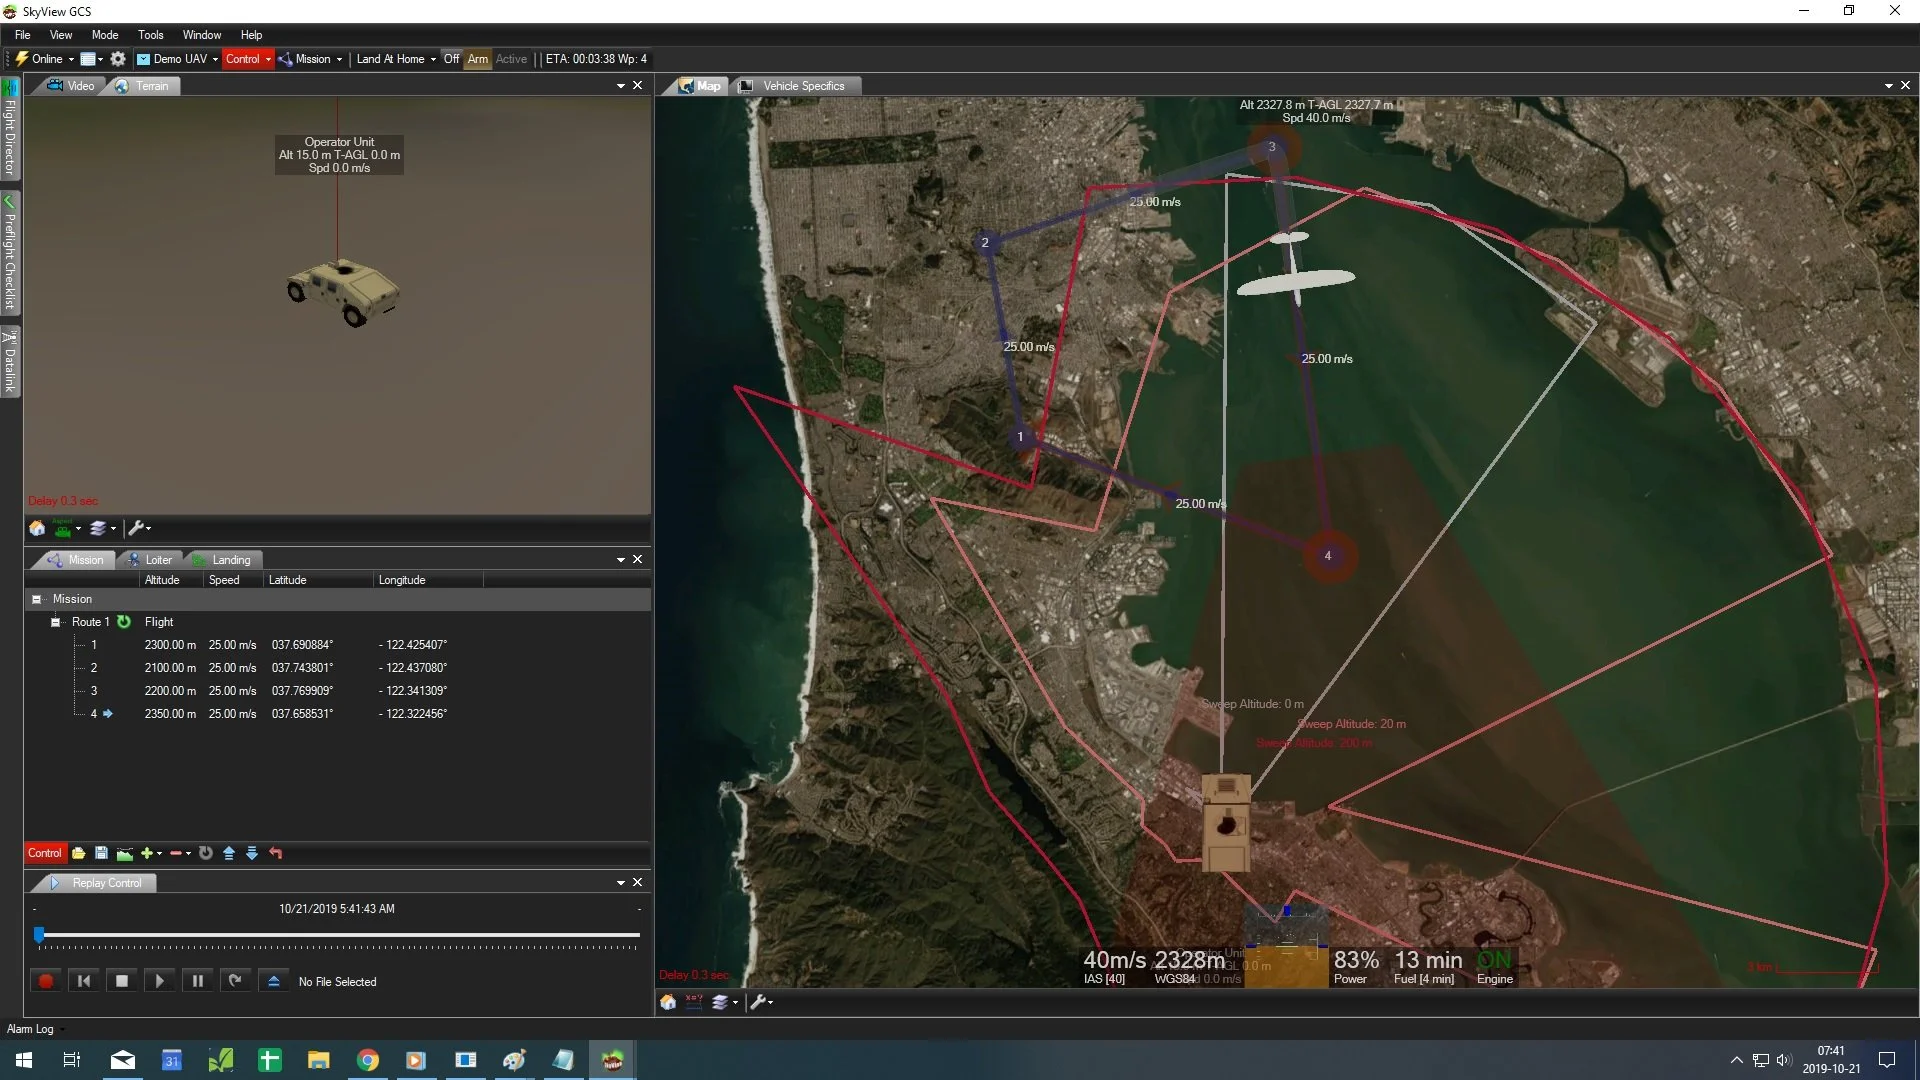1920x1080 pixels.
Task: Click the move waypoint up arrow
Action: pyautogui.click(x=229, y=853)
